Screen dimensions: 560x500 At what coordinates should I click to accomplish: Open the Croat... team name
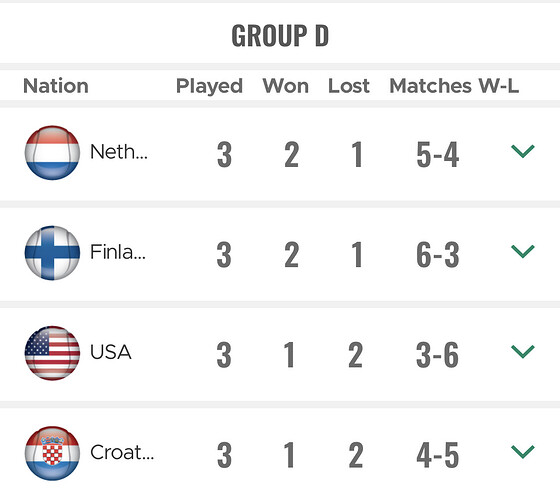pyautogui.click(x=122, y=452)
